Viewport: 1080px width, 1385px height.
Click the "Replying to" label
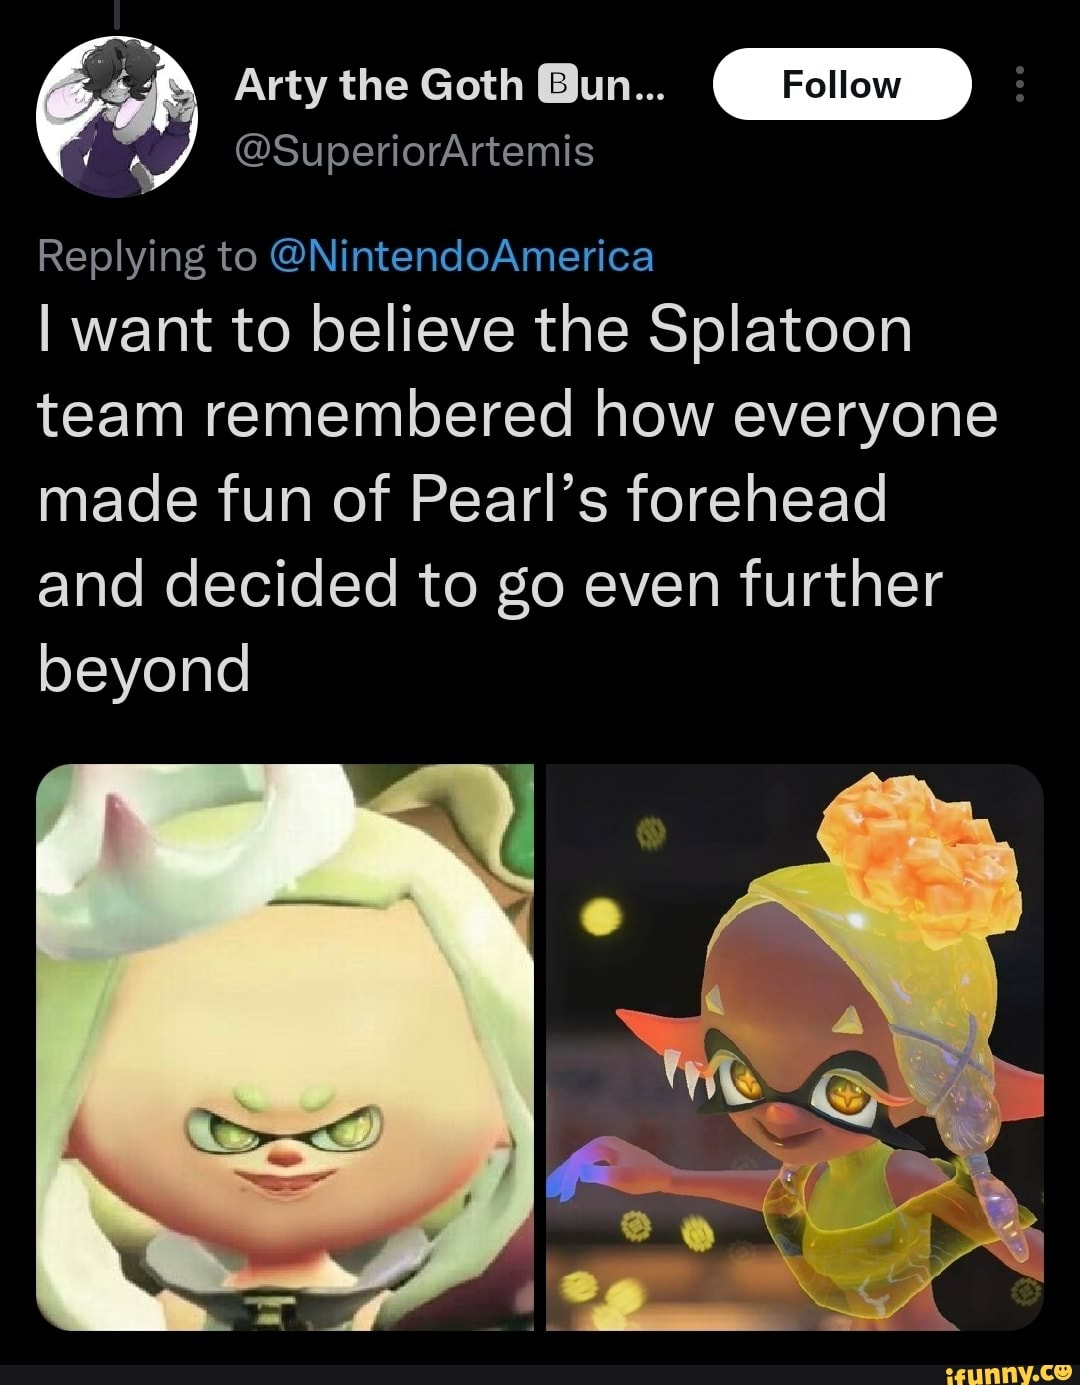[x=147, y=257]
